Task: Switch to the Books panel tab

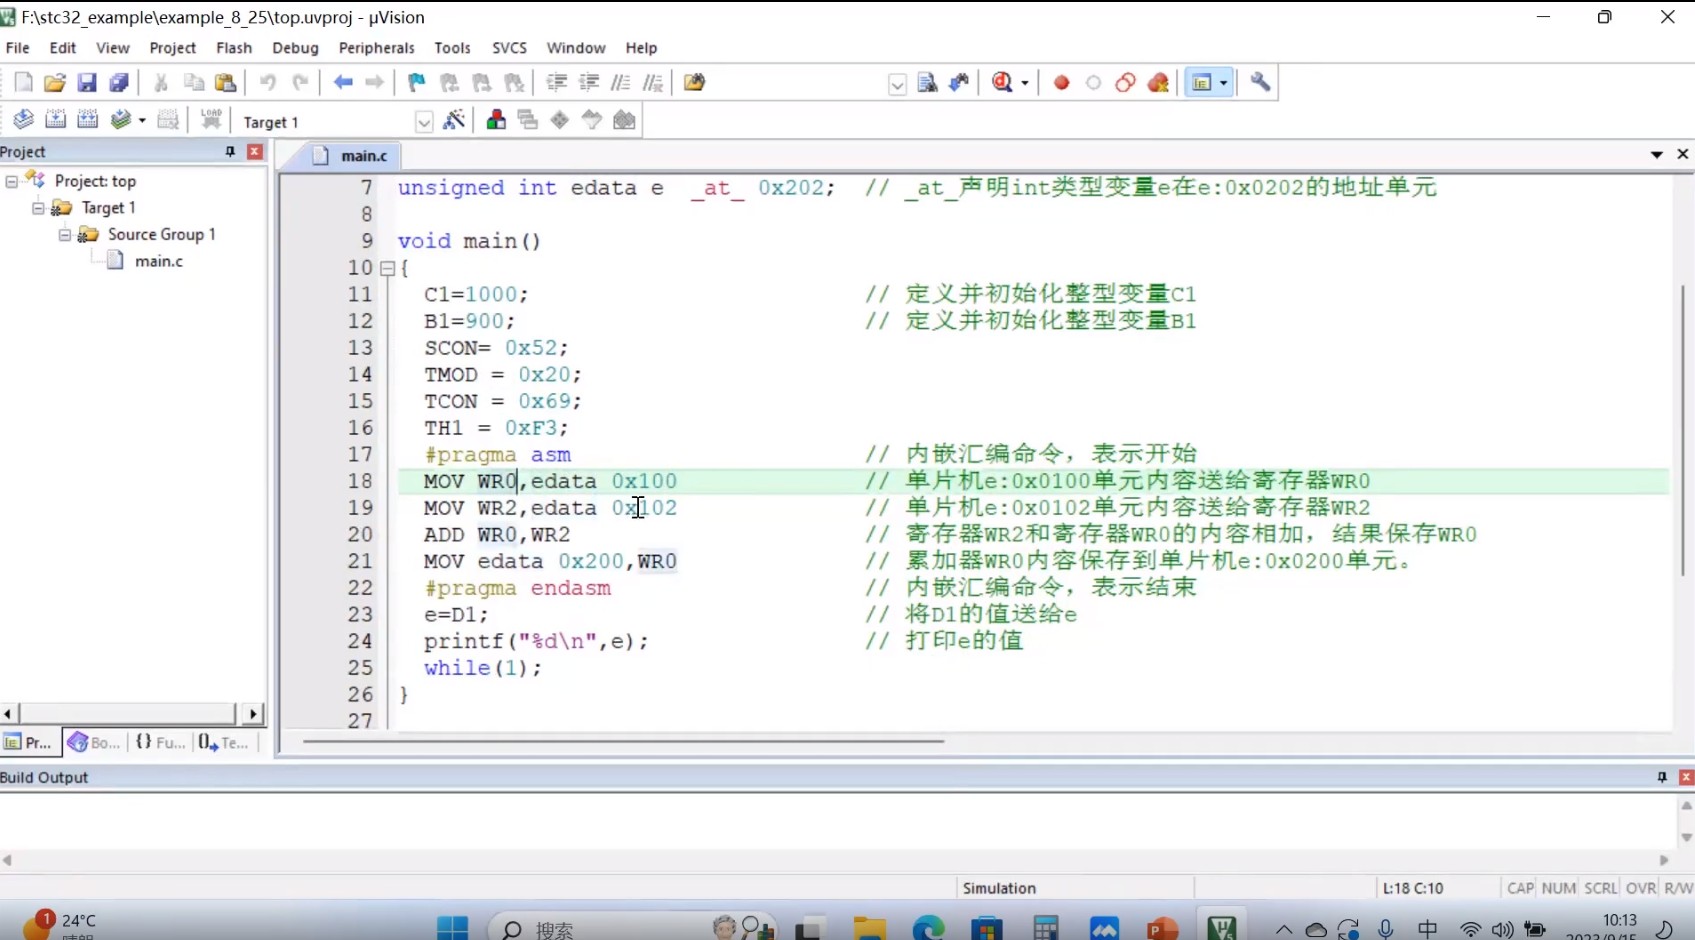Action: tap(93, 743)
